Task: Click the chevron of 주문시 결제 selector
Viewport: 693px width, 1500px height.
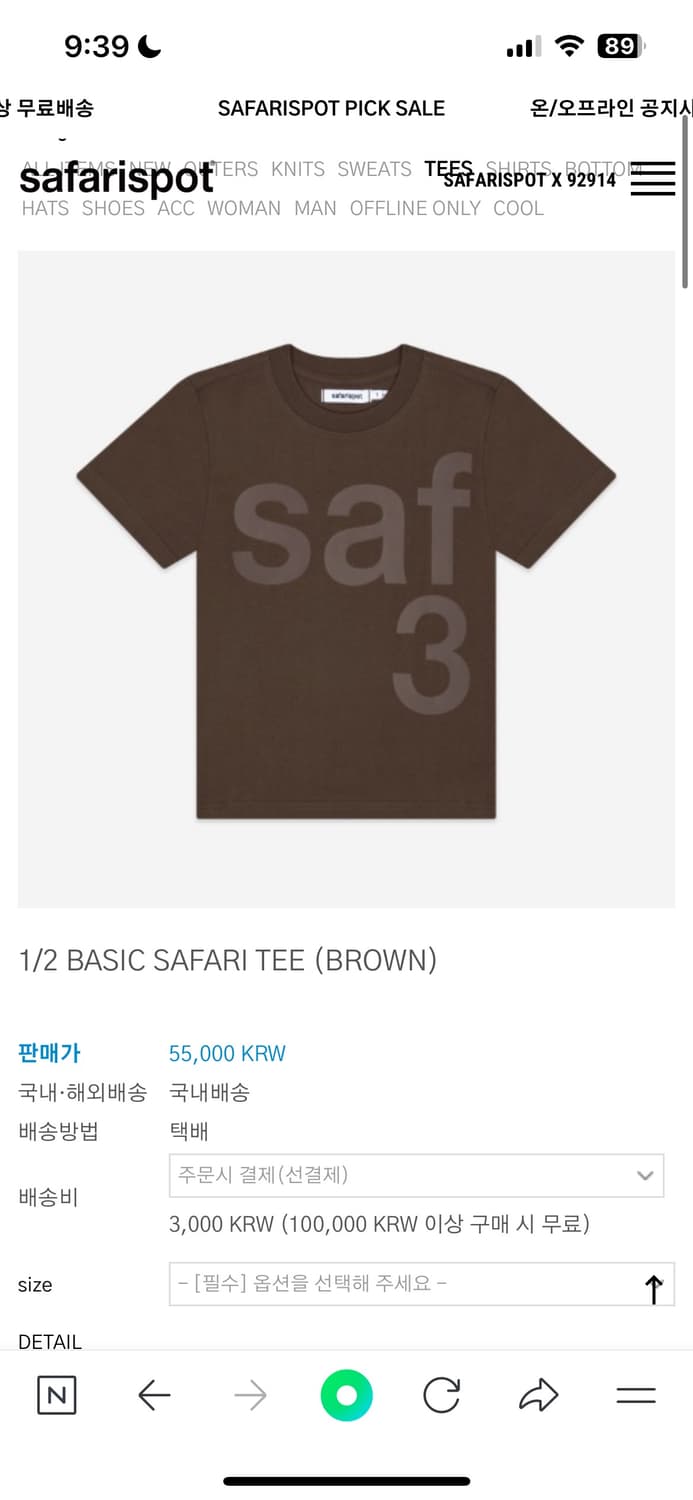Action: 645,1176
